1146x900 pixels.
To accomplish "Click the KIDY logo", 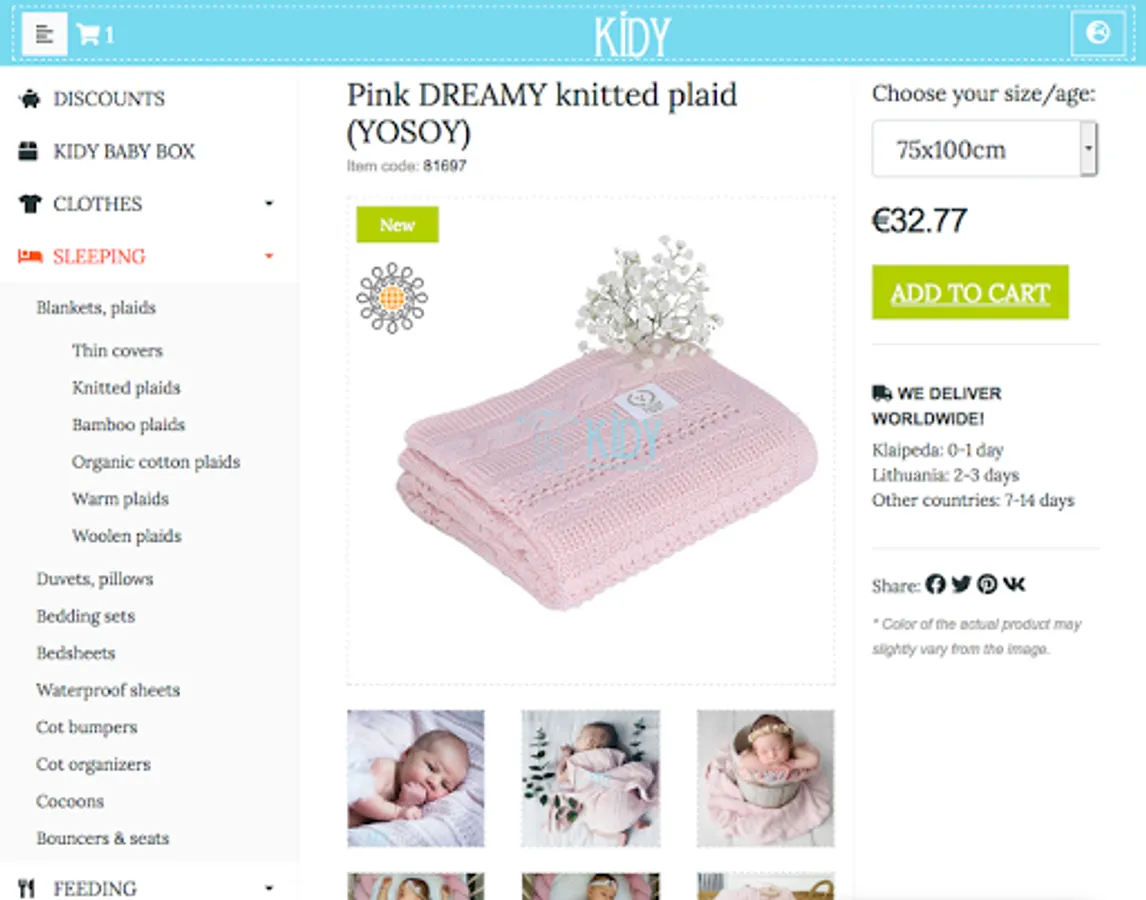I will pyautogui.click(x=632, y=34).
